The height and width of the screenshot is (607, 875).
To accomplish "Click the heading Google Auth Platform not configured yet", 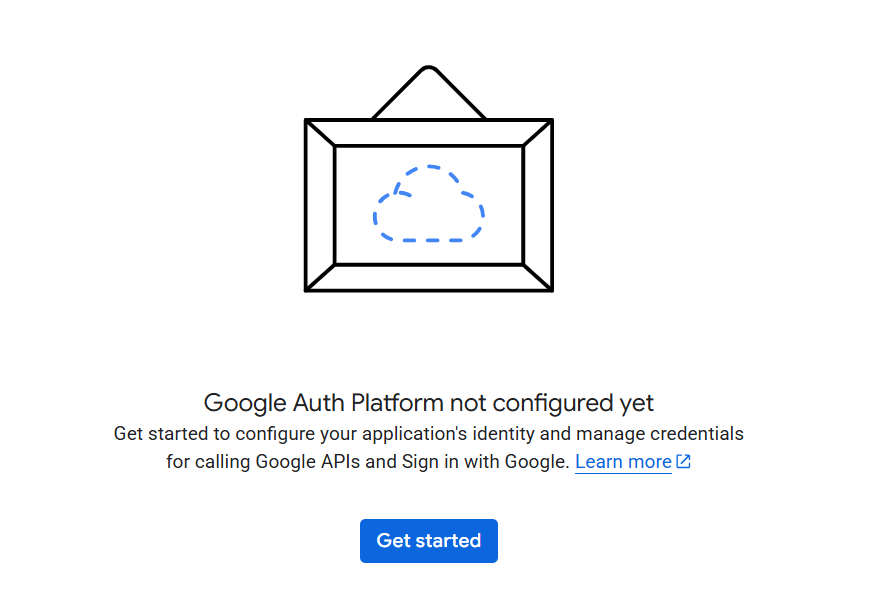I will pyautogui.click(x=429, y=403).
